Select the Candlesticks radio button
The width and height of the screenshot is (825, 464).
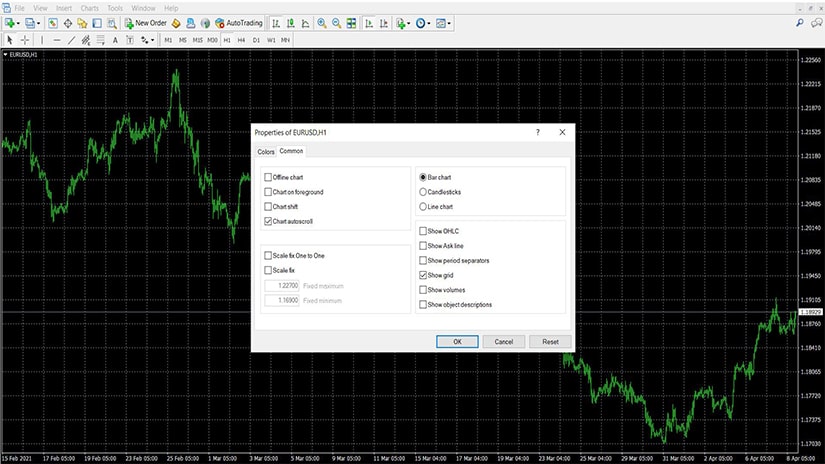point(424,191)
